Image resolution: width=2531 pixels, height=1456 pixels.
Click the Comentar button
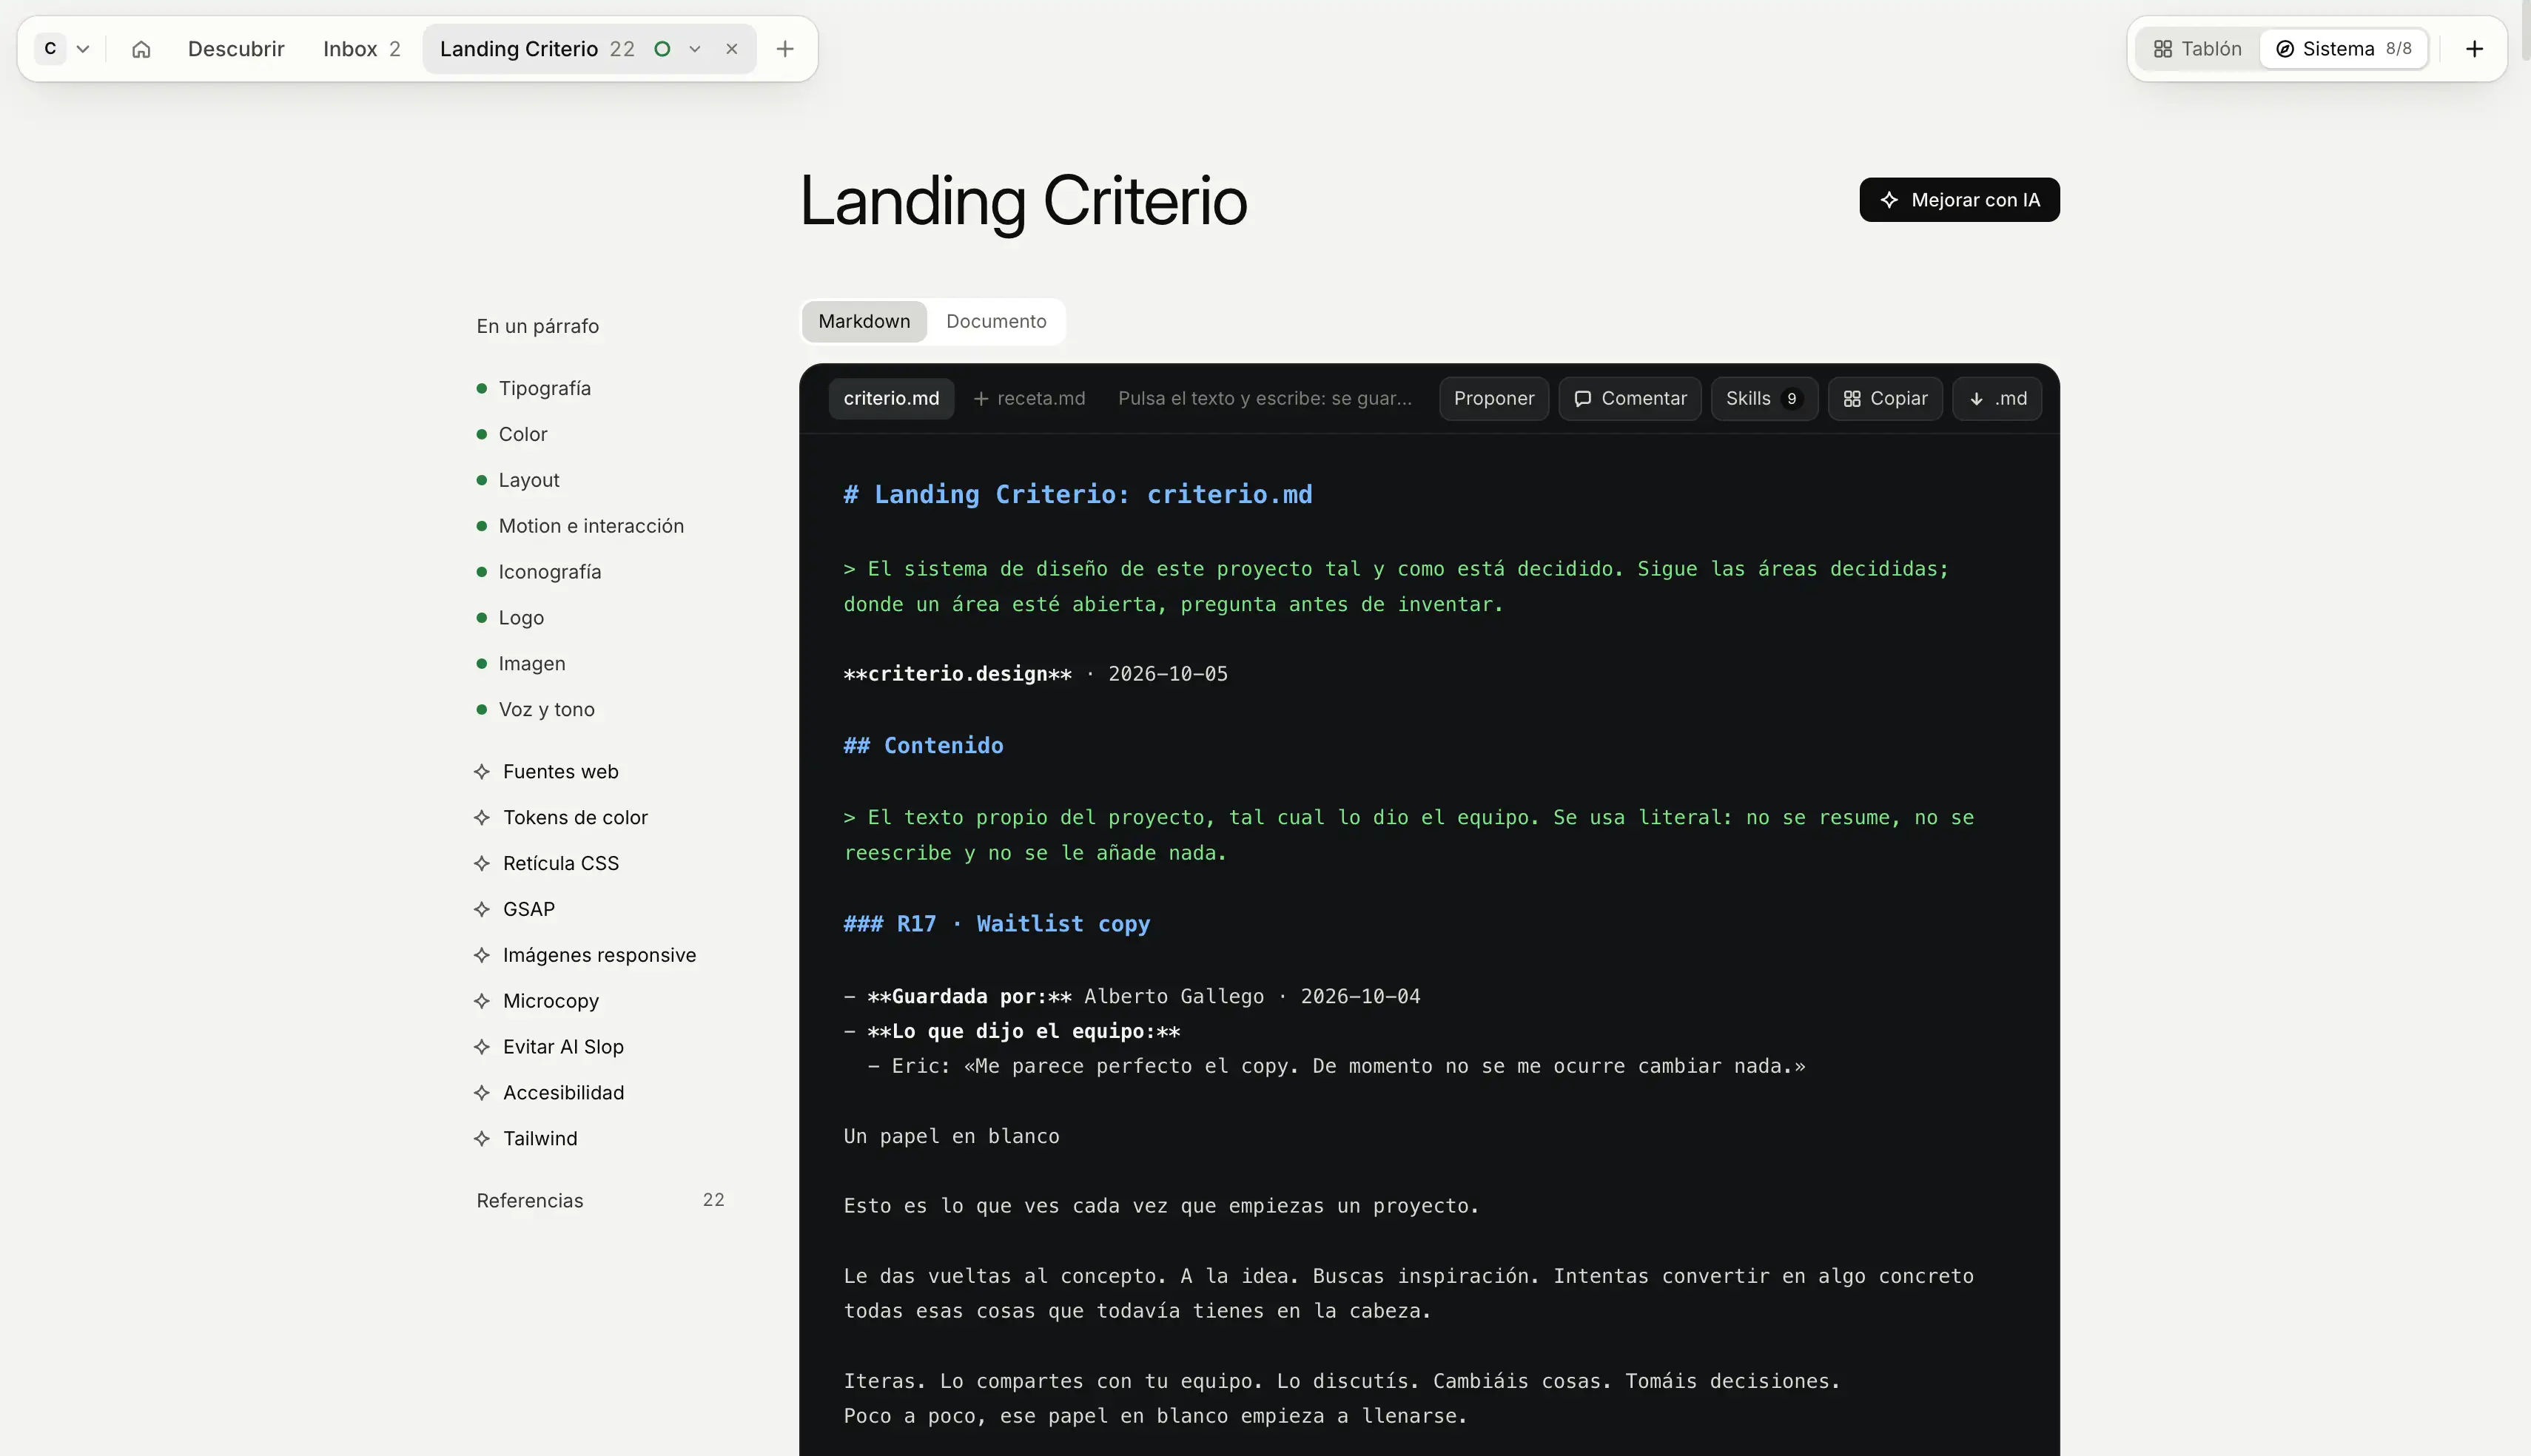(x=1630, y=398)
